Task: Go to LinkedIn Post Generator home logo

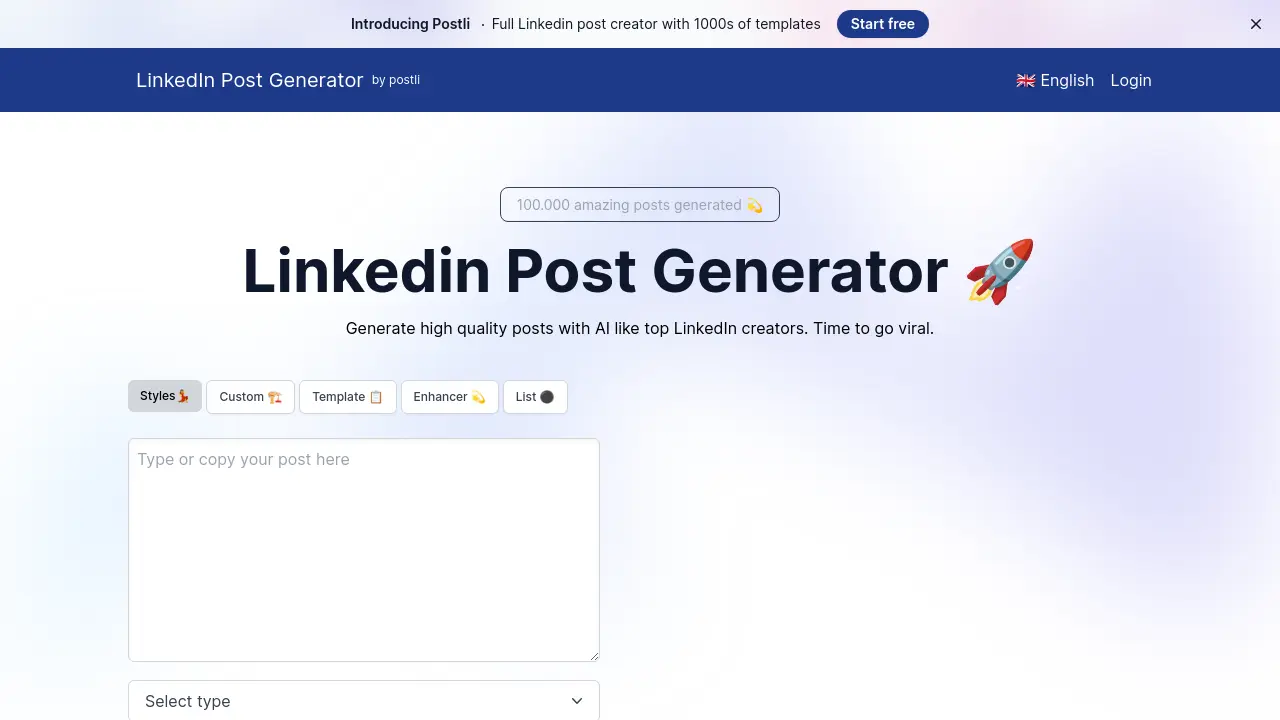Action: 250,80
